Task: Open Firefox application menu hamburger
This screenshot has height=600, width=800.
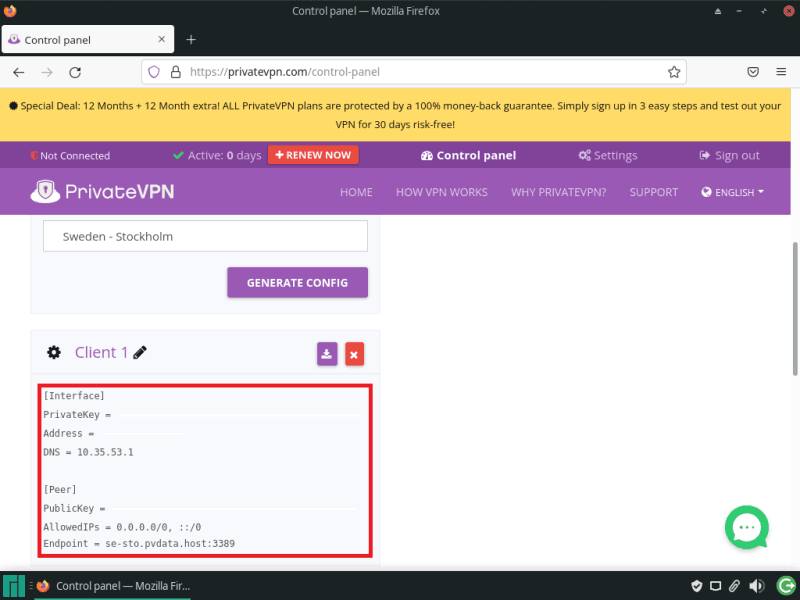Action: pos(781,72)
